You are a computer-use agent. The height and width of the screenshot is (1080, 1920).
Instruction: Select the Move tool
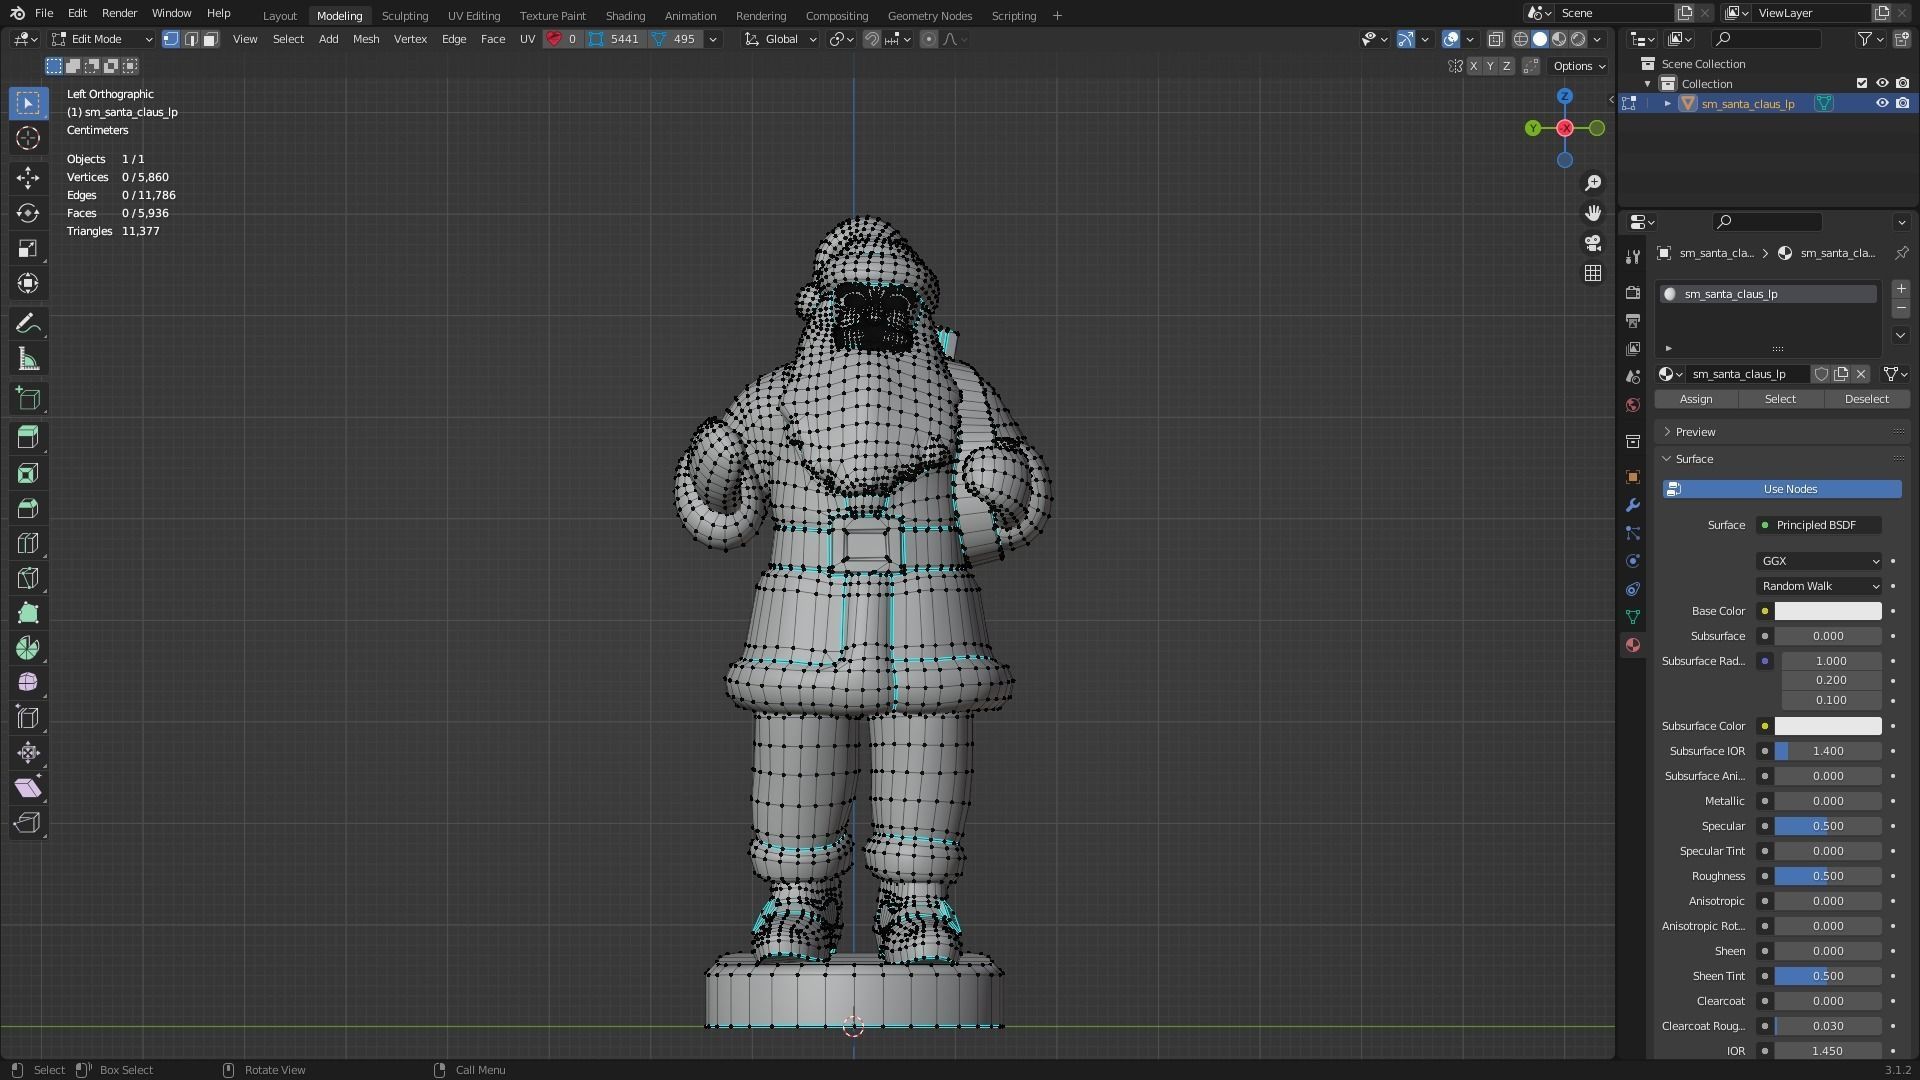tap(28, 178)
